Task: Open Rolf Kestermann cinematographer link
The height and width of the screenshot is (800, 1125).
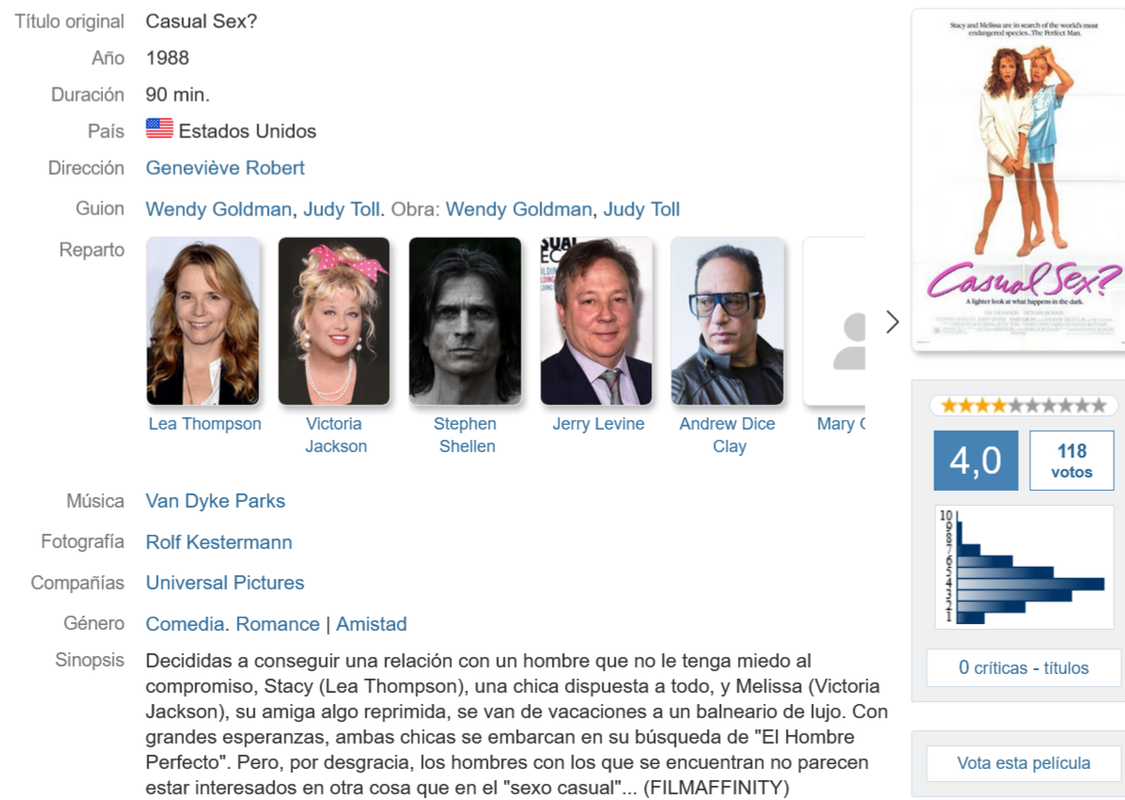Action: (x=219, y=542)
